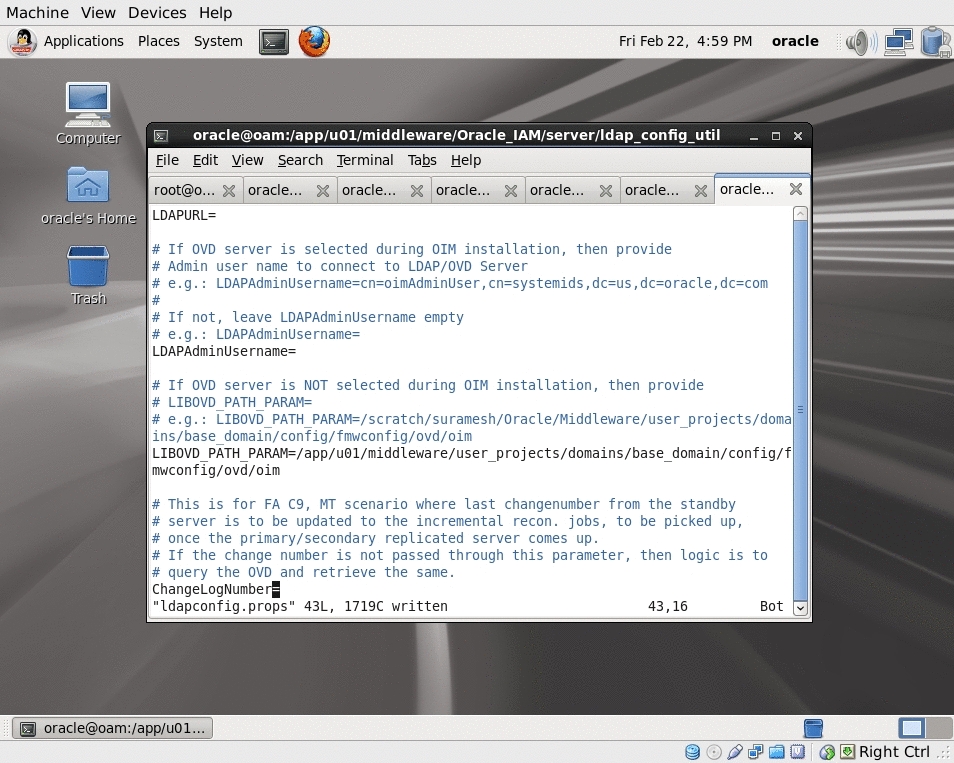Click the Right Ctrl host key label
The height and width of the screenshot is (763, 954).
pyautogui.click(x=894, y=752)
